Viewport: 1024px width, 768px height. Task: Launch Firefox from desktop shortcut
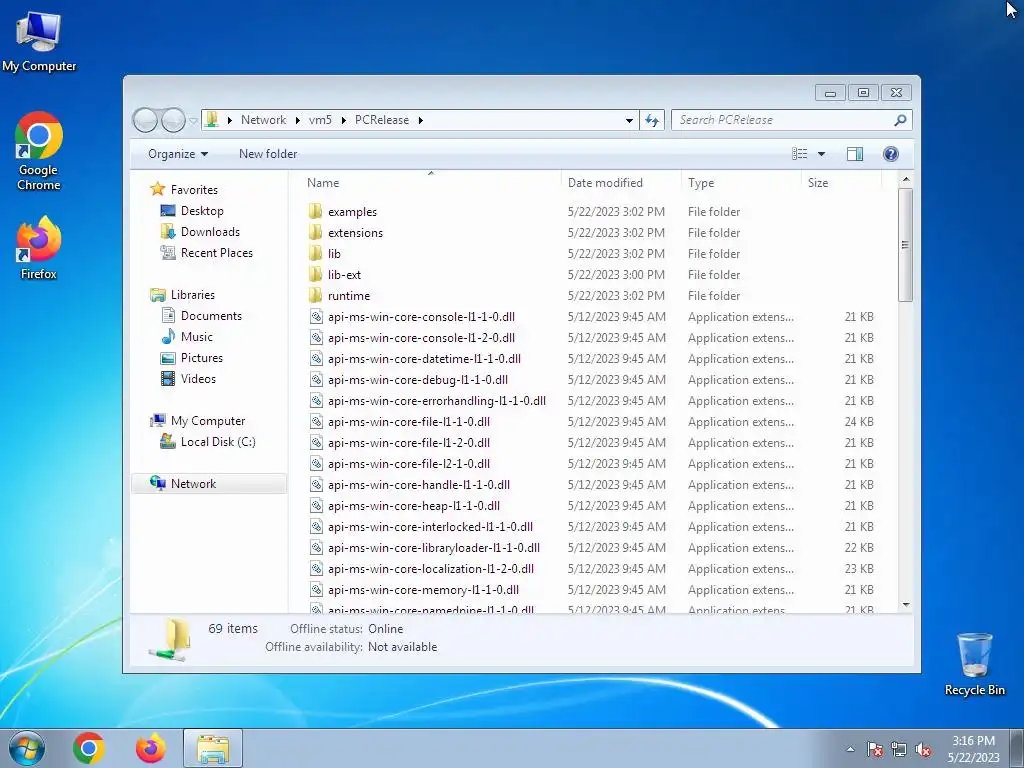pyautogui.click(x=39, y=248)
